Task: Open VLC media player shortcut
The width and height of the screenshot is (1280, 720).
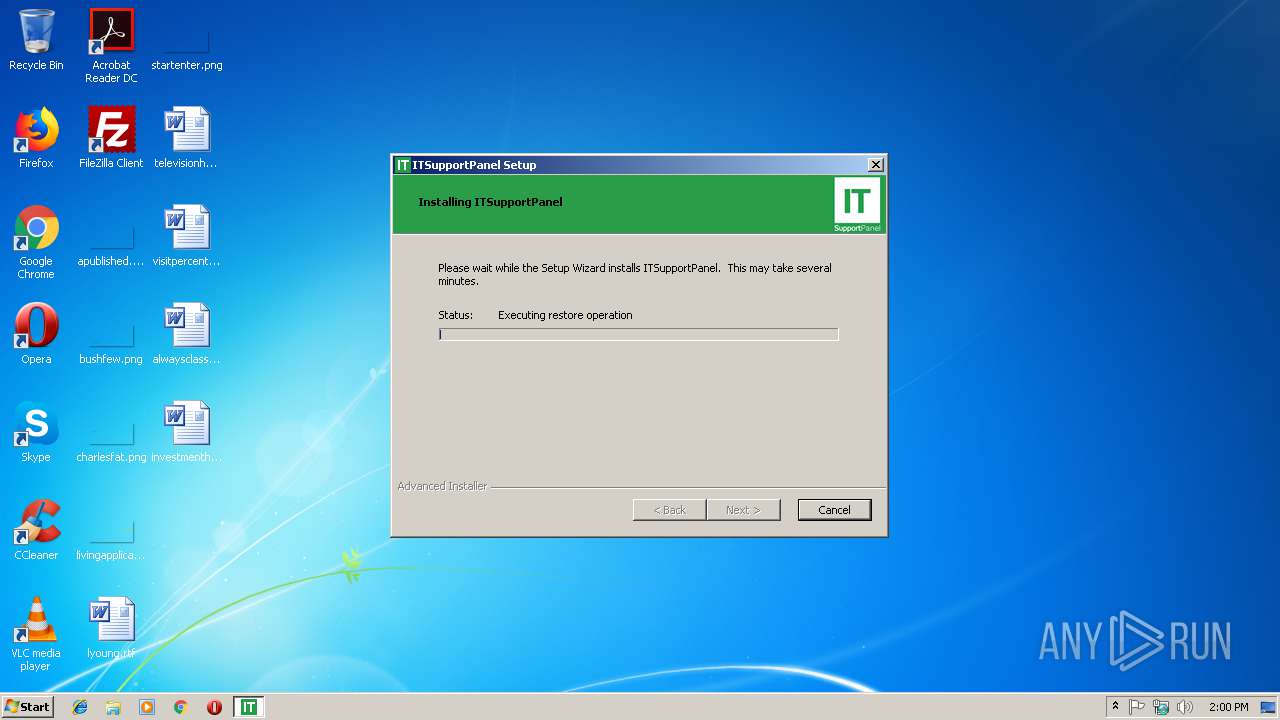Action: tap(36, 634)
